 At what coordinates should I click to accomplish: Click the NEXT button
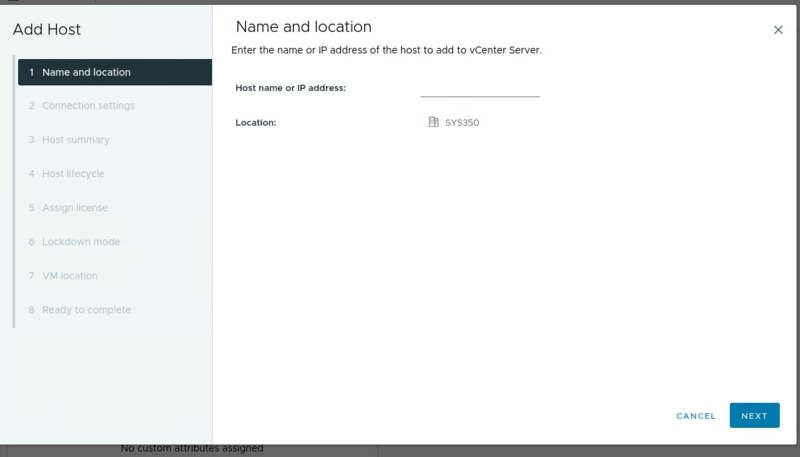coord(754,416)
